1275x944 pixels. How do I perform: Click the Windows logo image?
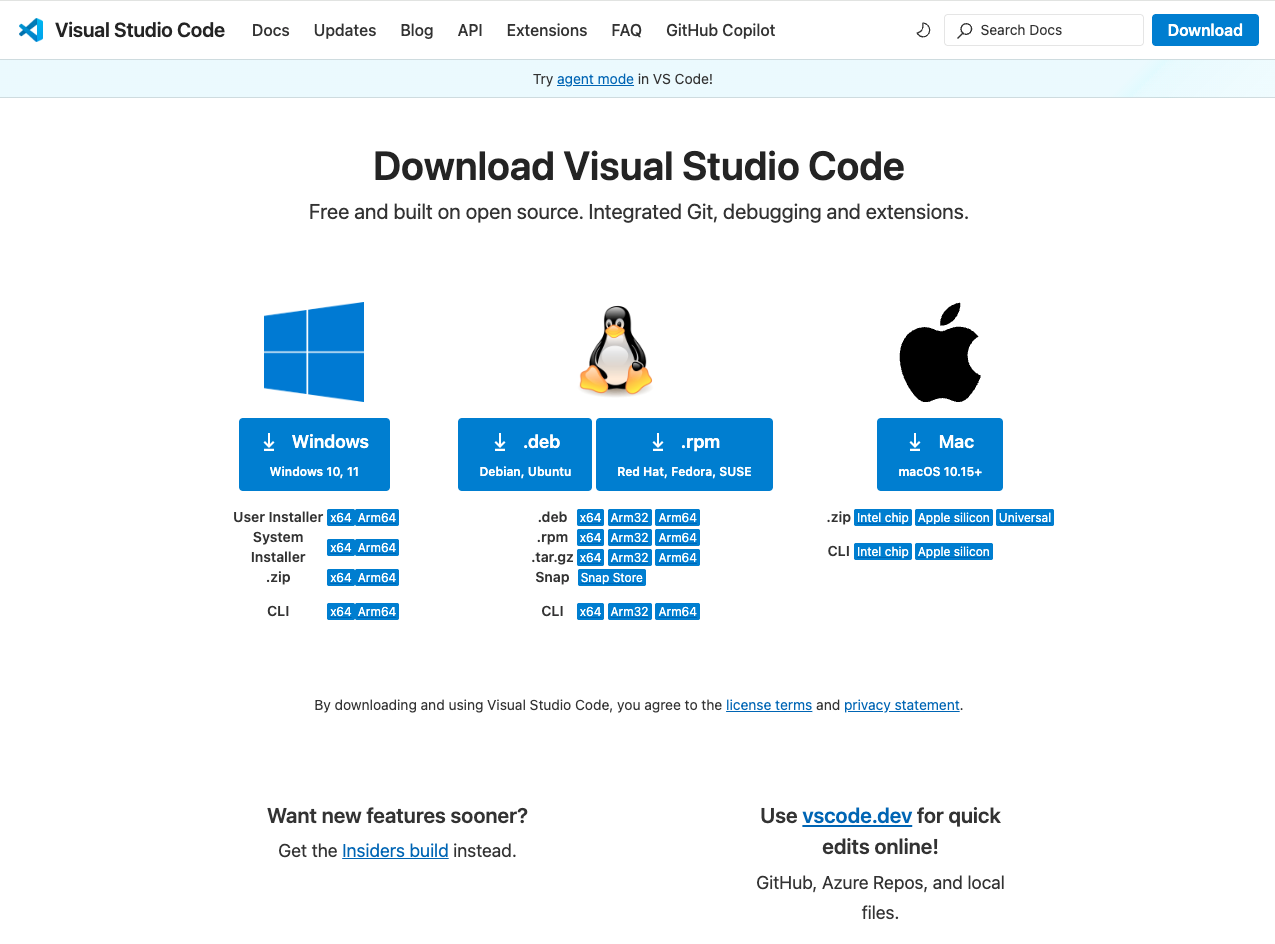(314, 352)
